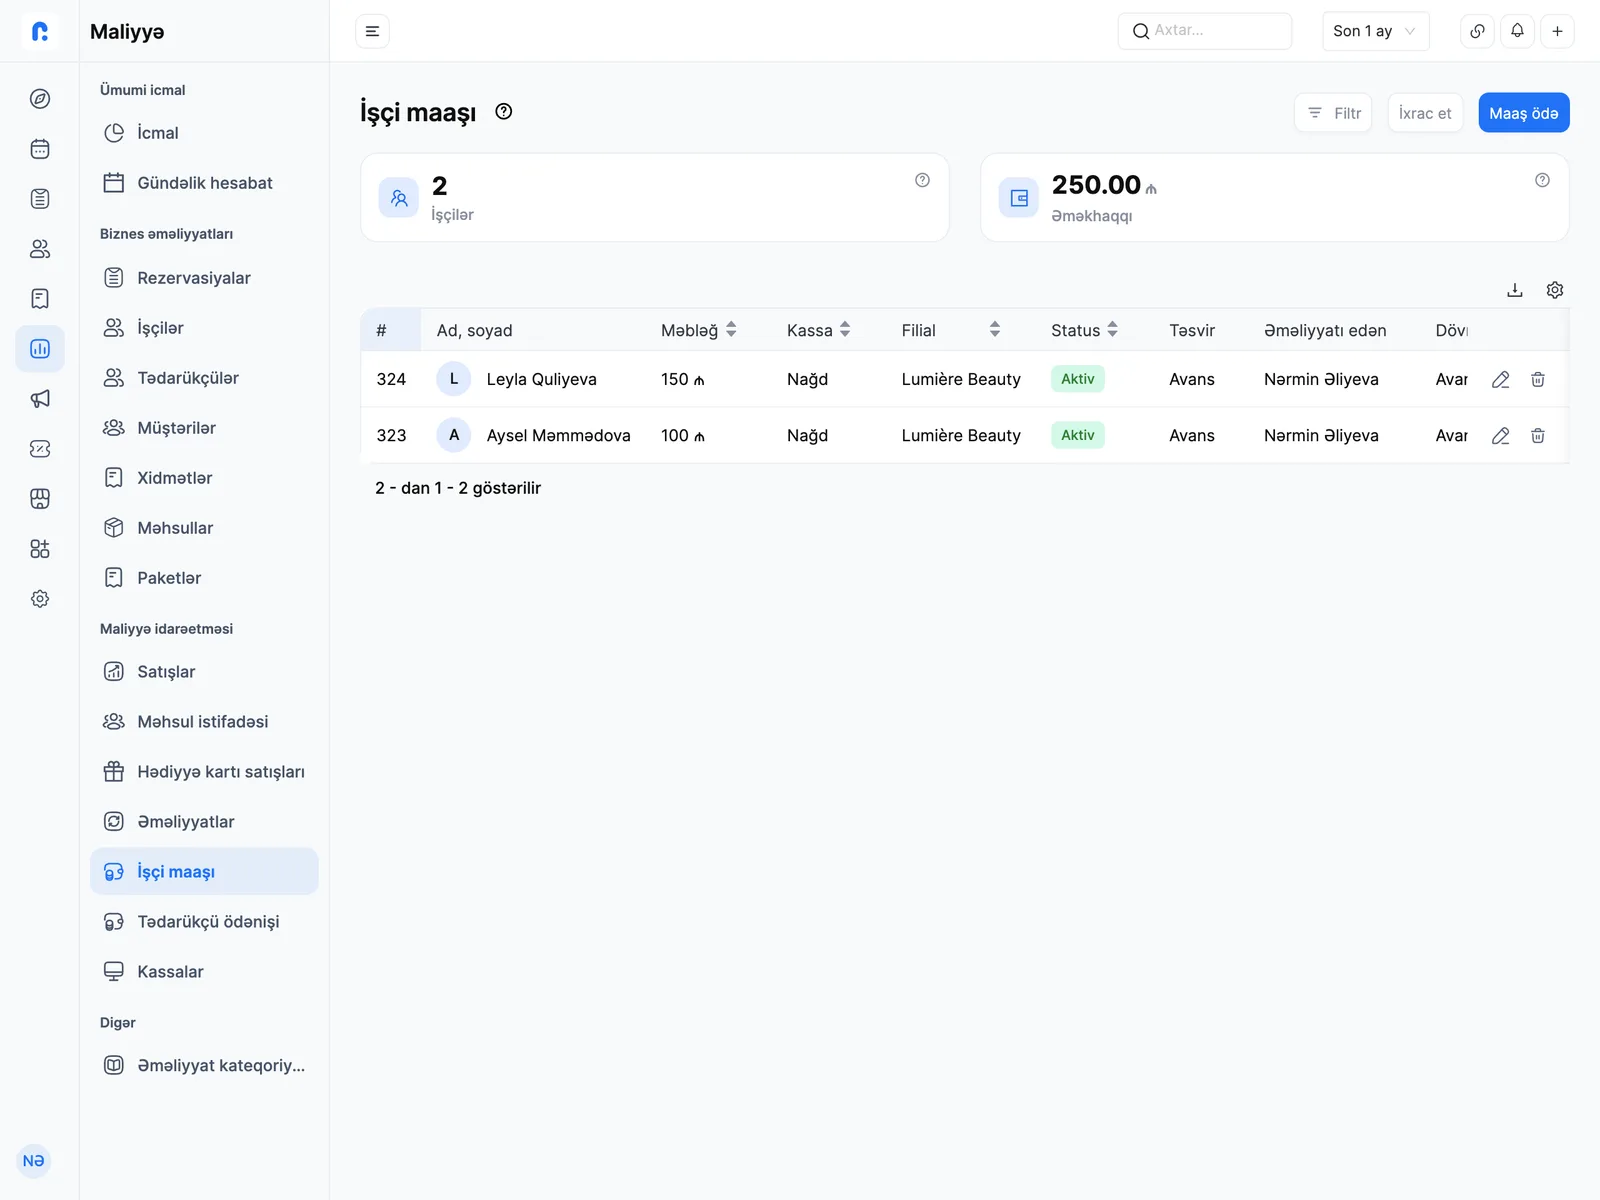Open the finance chart icon in the rail

click(40, 349)
